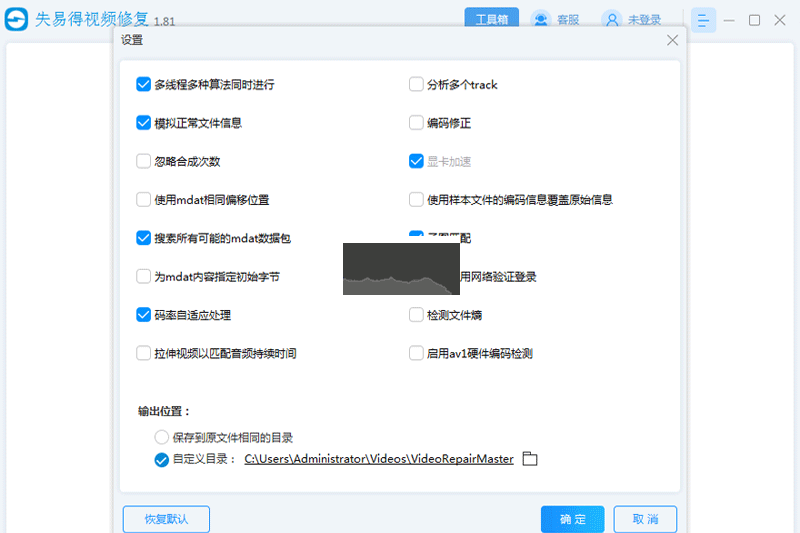This screenshot has height=533, width=800.
Task: Open the VideoRepairMaster output path link
Action: coord(379,459)
